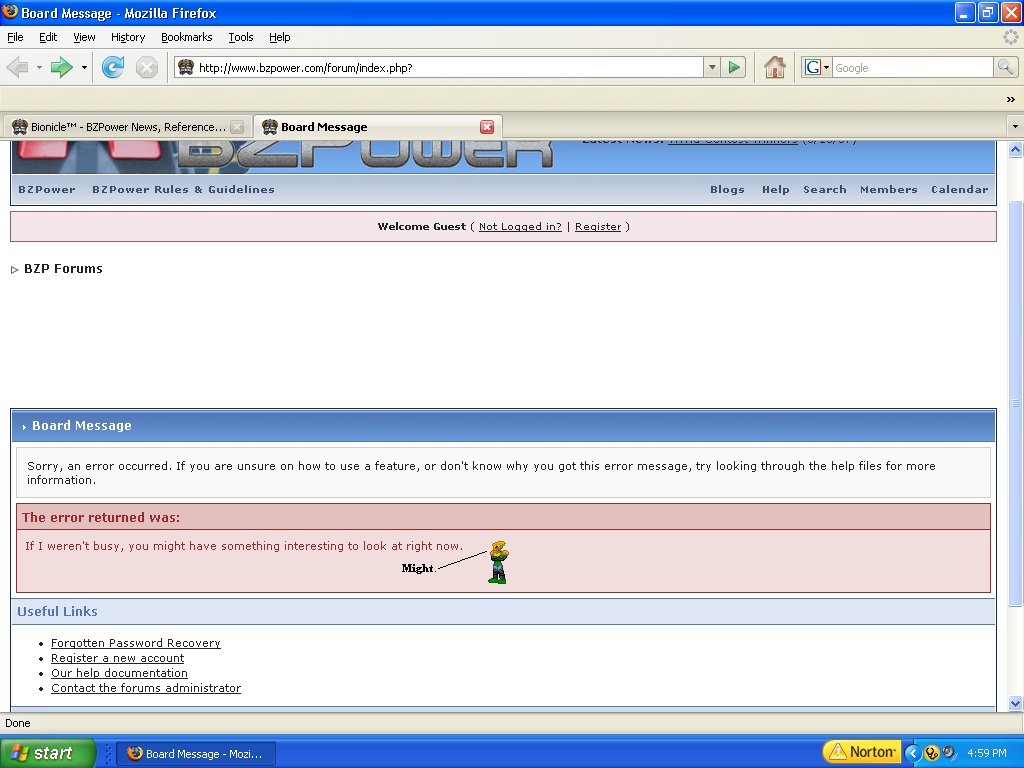This screenshot has height=768, width=1024.
Task: Open the Calendar navigation link
Action: click(x=960, y=189)
